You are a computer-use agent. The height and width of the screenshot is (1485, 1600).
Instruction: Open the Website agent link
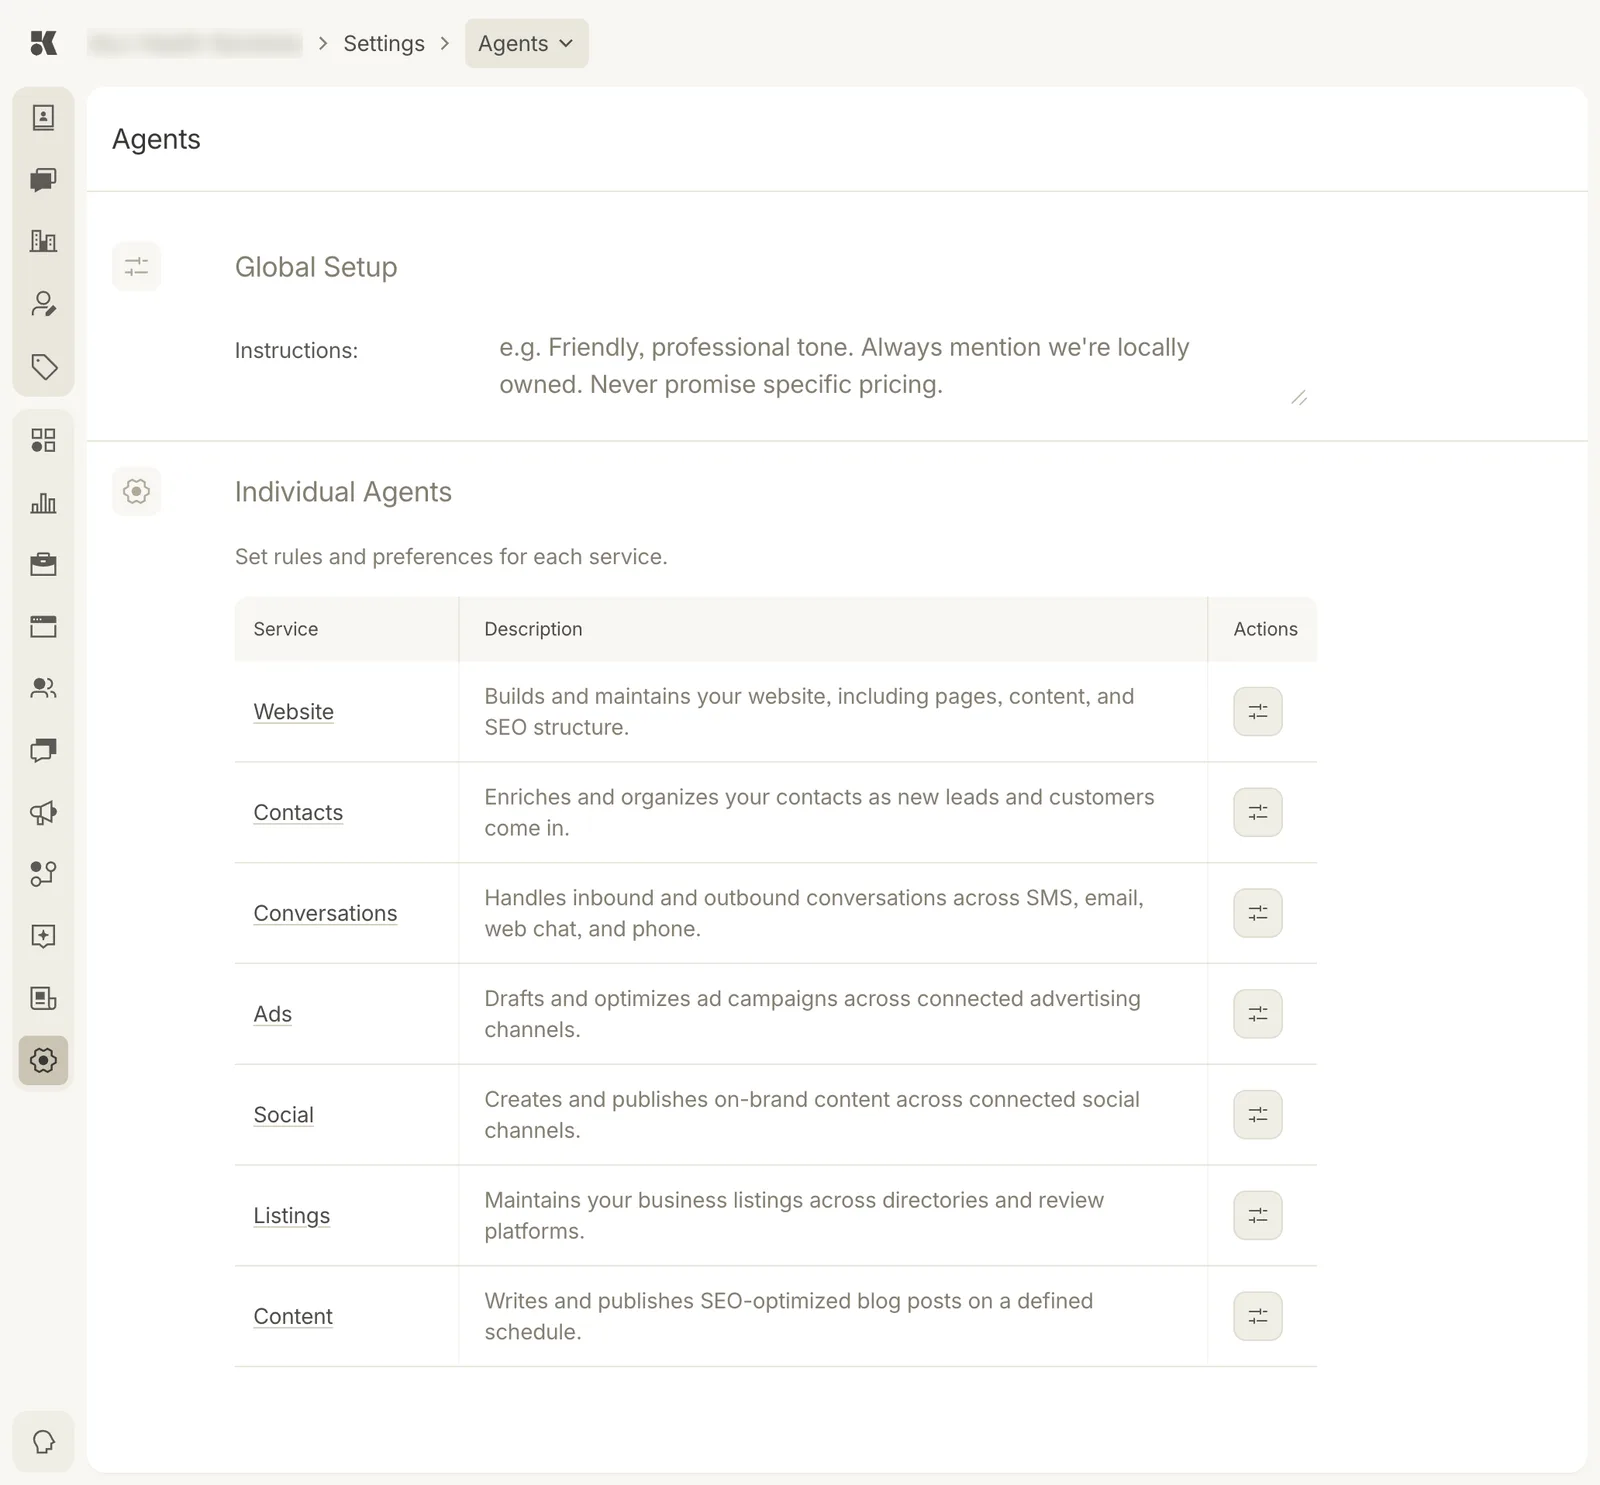(x=293, y=712)
